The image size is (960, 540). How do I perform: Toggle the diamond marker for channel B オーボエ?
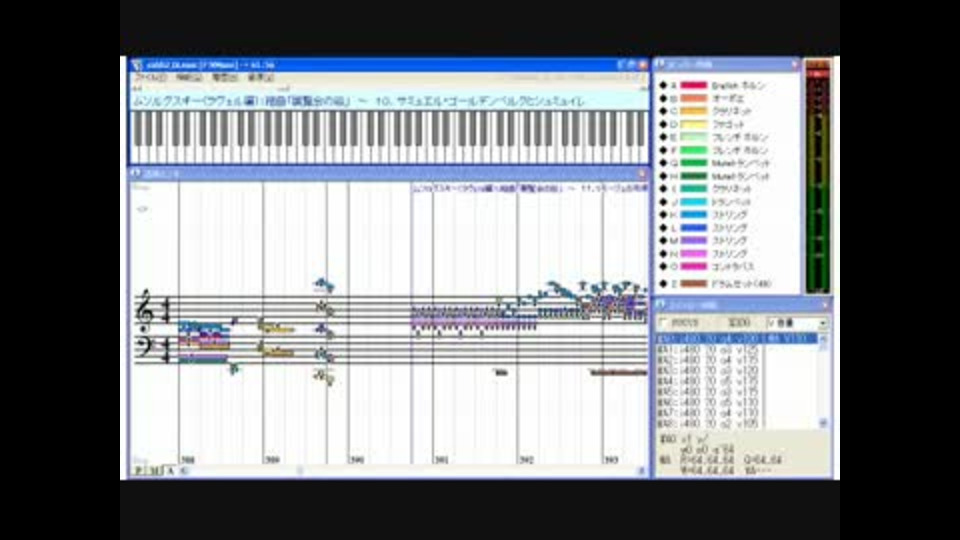click(x=663, y=98)
